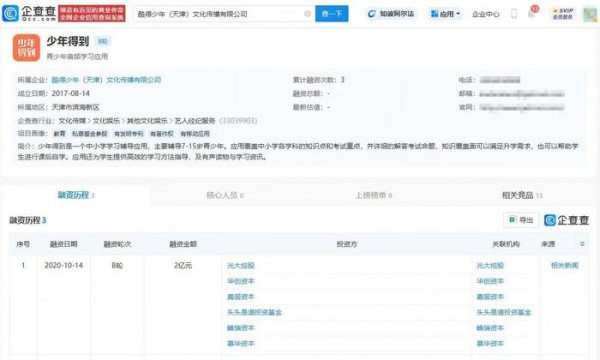Export the table with 导出 button
600x360 pixels.
click(x=521, y=220)
